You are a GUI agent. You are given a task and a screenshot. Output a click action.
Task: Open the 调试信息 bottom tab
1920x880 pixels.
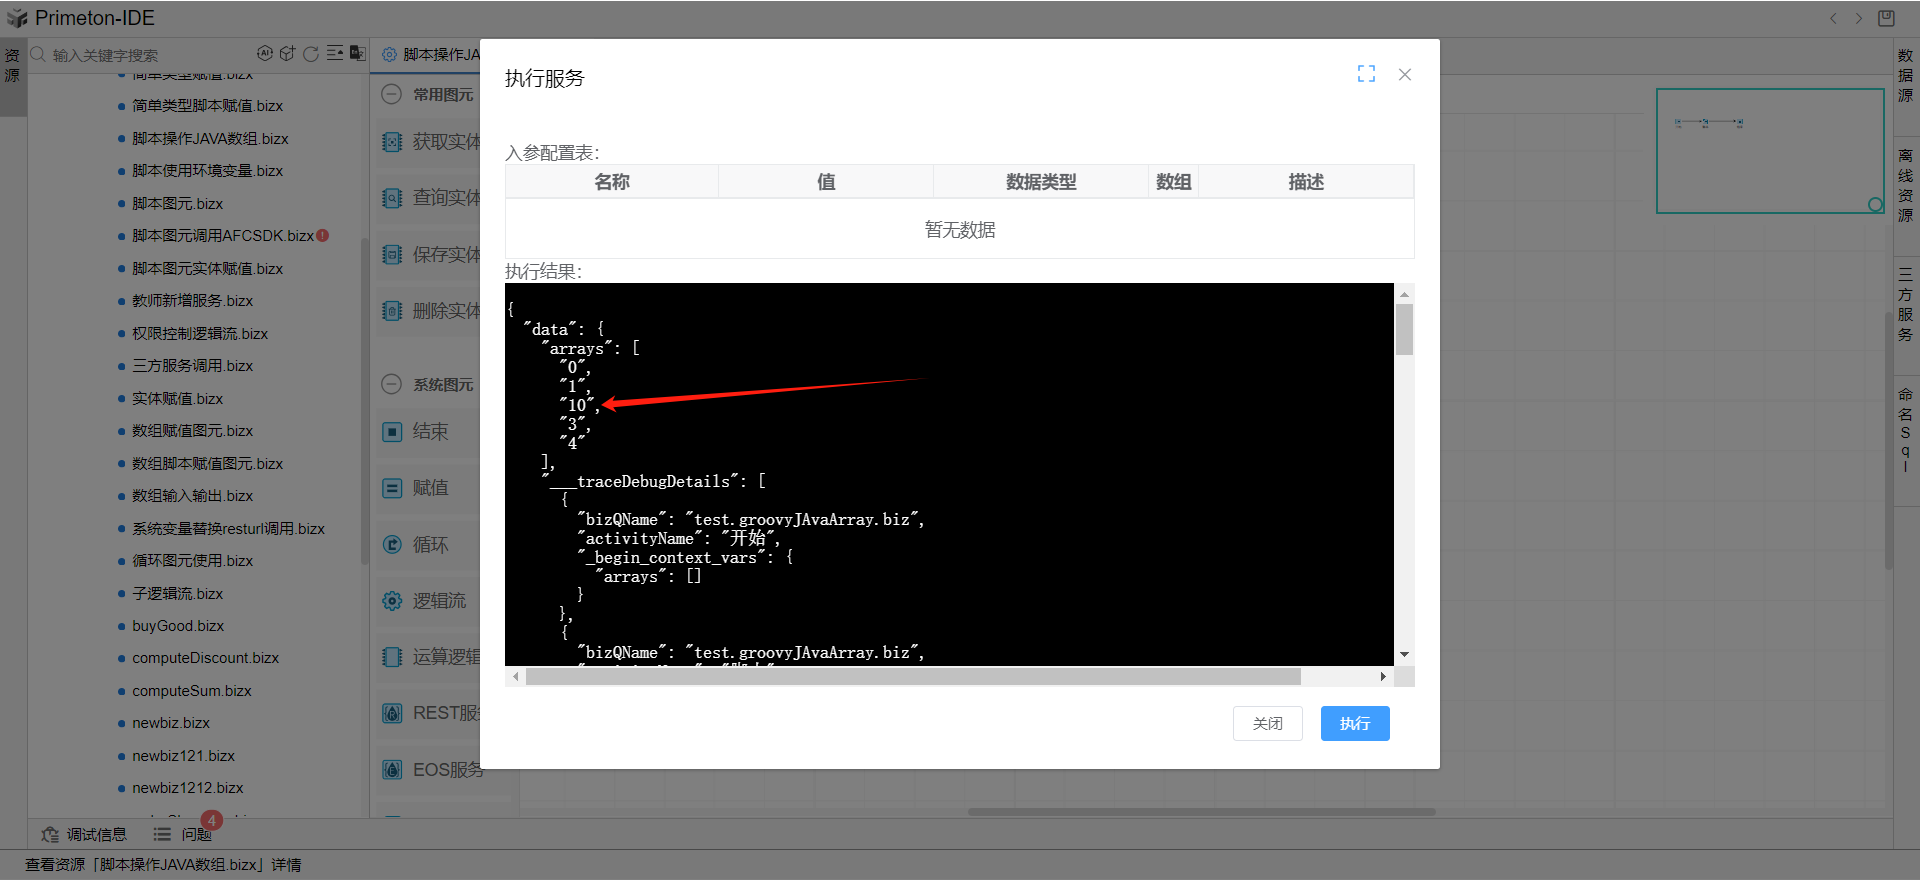coord(85,834)
